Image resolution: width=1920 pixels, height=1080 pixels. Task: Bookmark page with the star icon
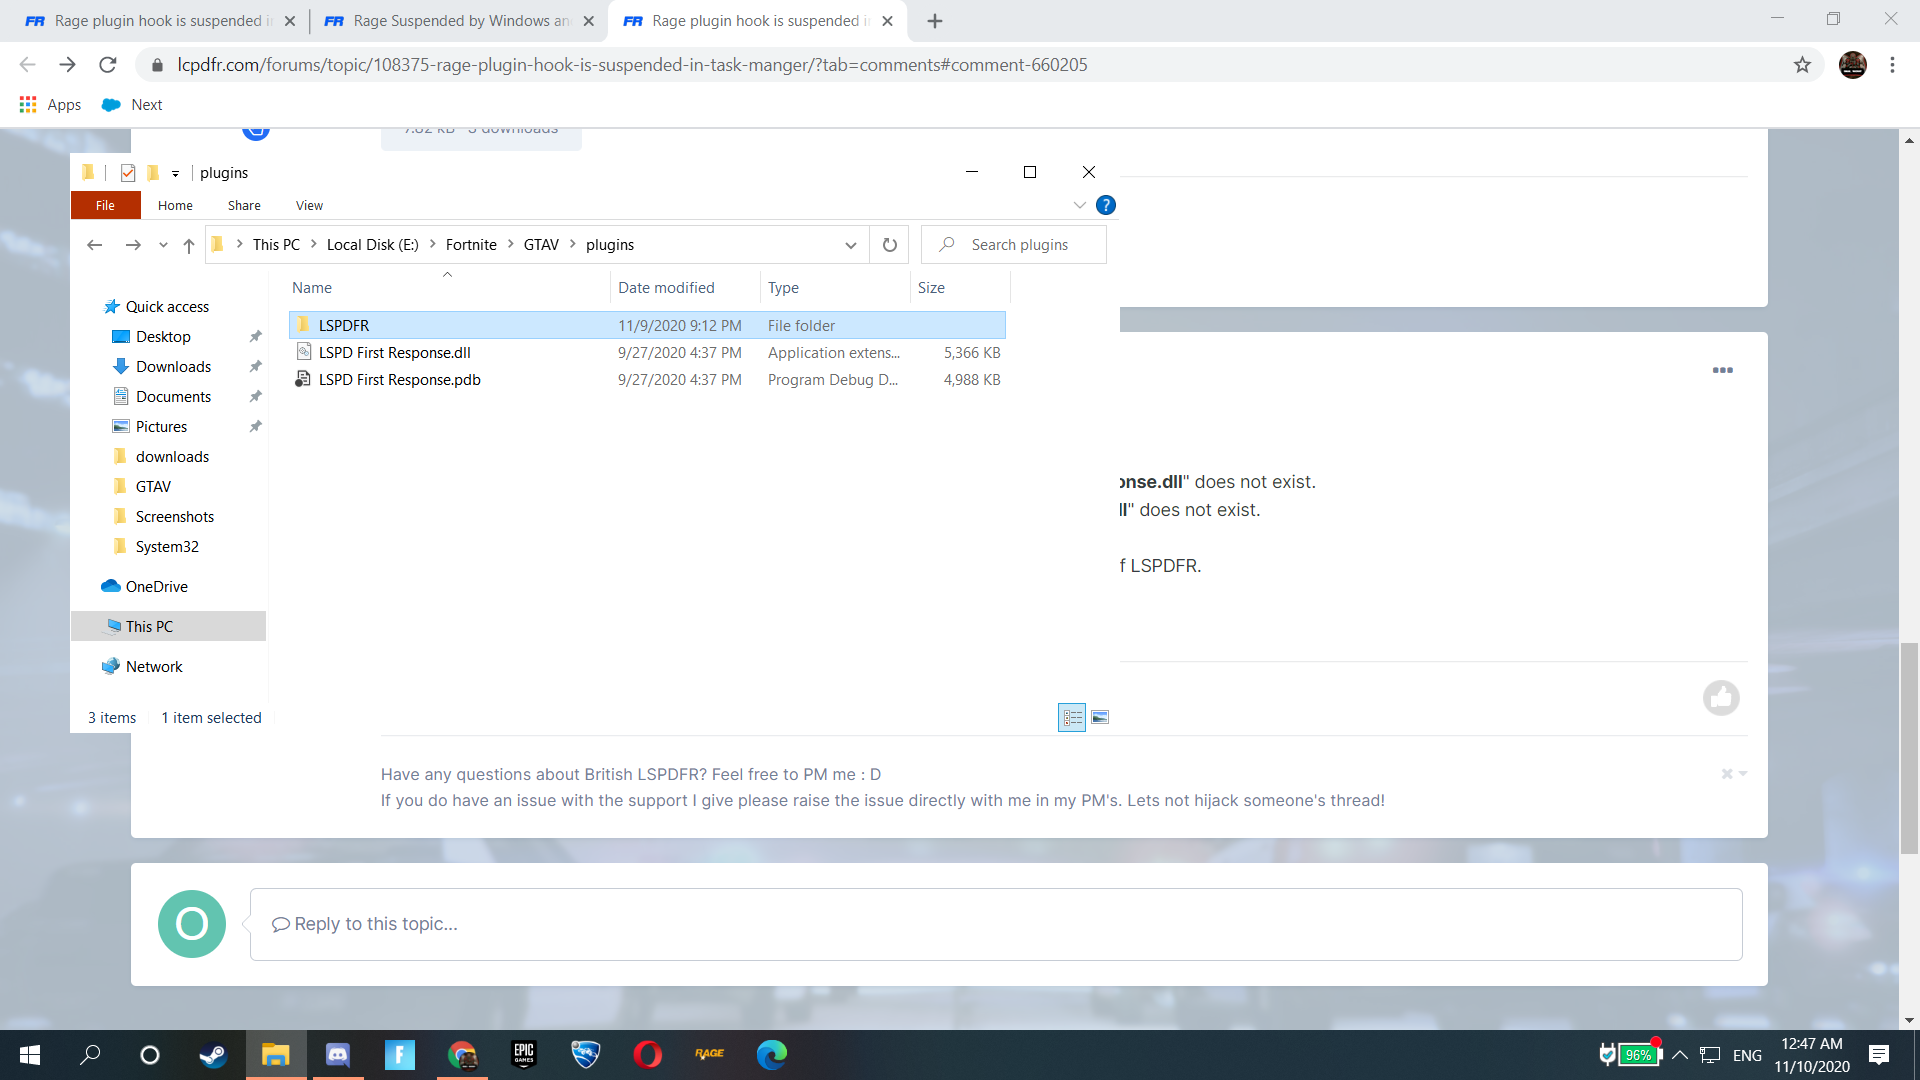coord(1802,65)
